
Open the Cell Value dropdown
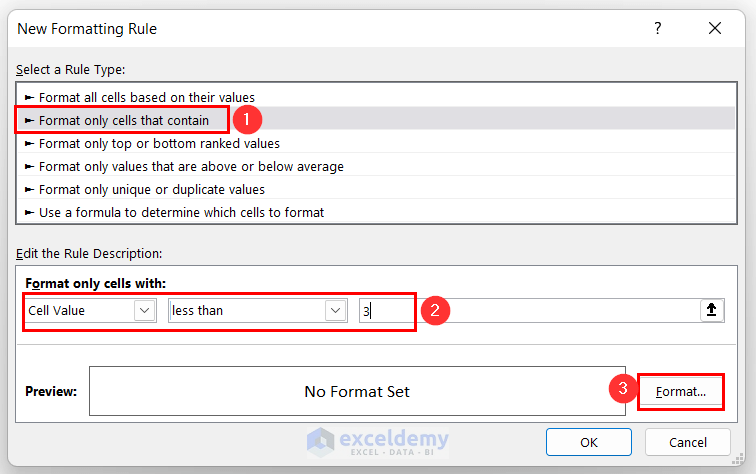[145, 310]
